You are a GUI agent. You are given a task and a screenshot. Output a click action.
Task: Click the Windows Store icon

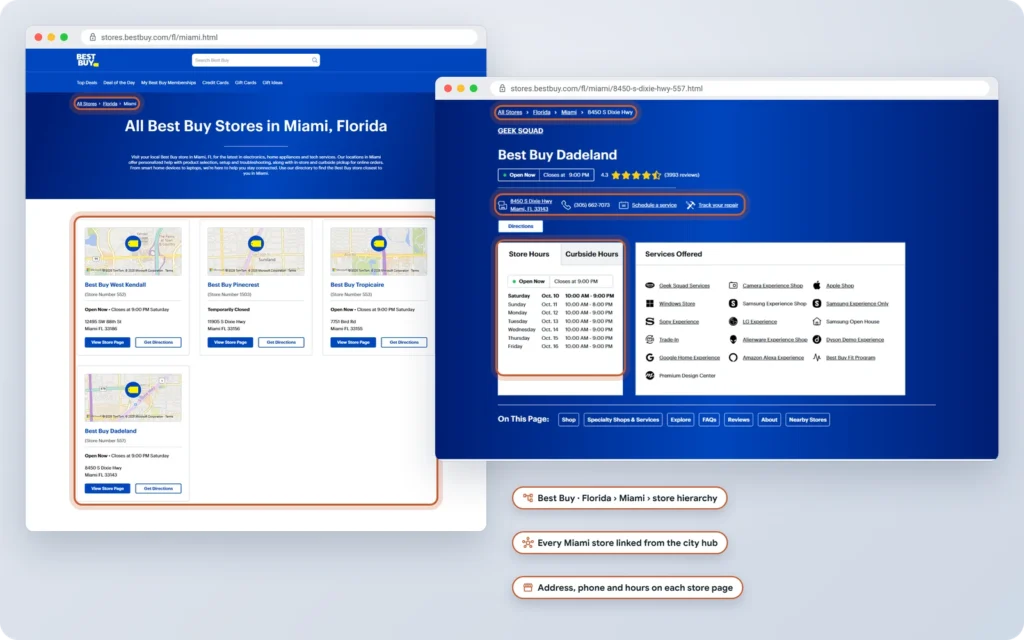(649, 304)
